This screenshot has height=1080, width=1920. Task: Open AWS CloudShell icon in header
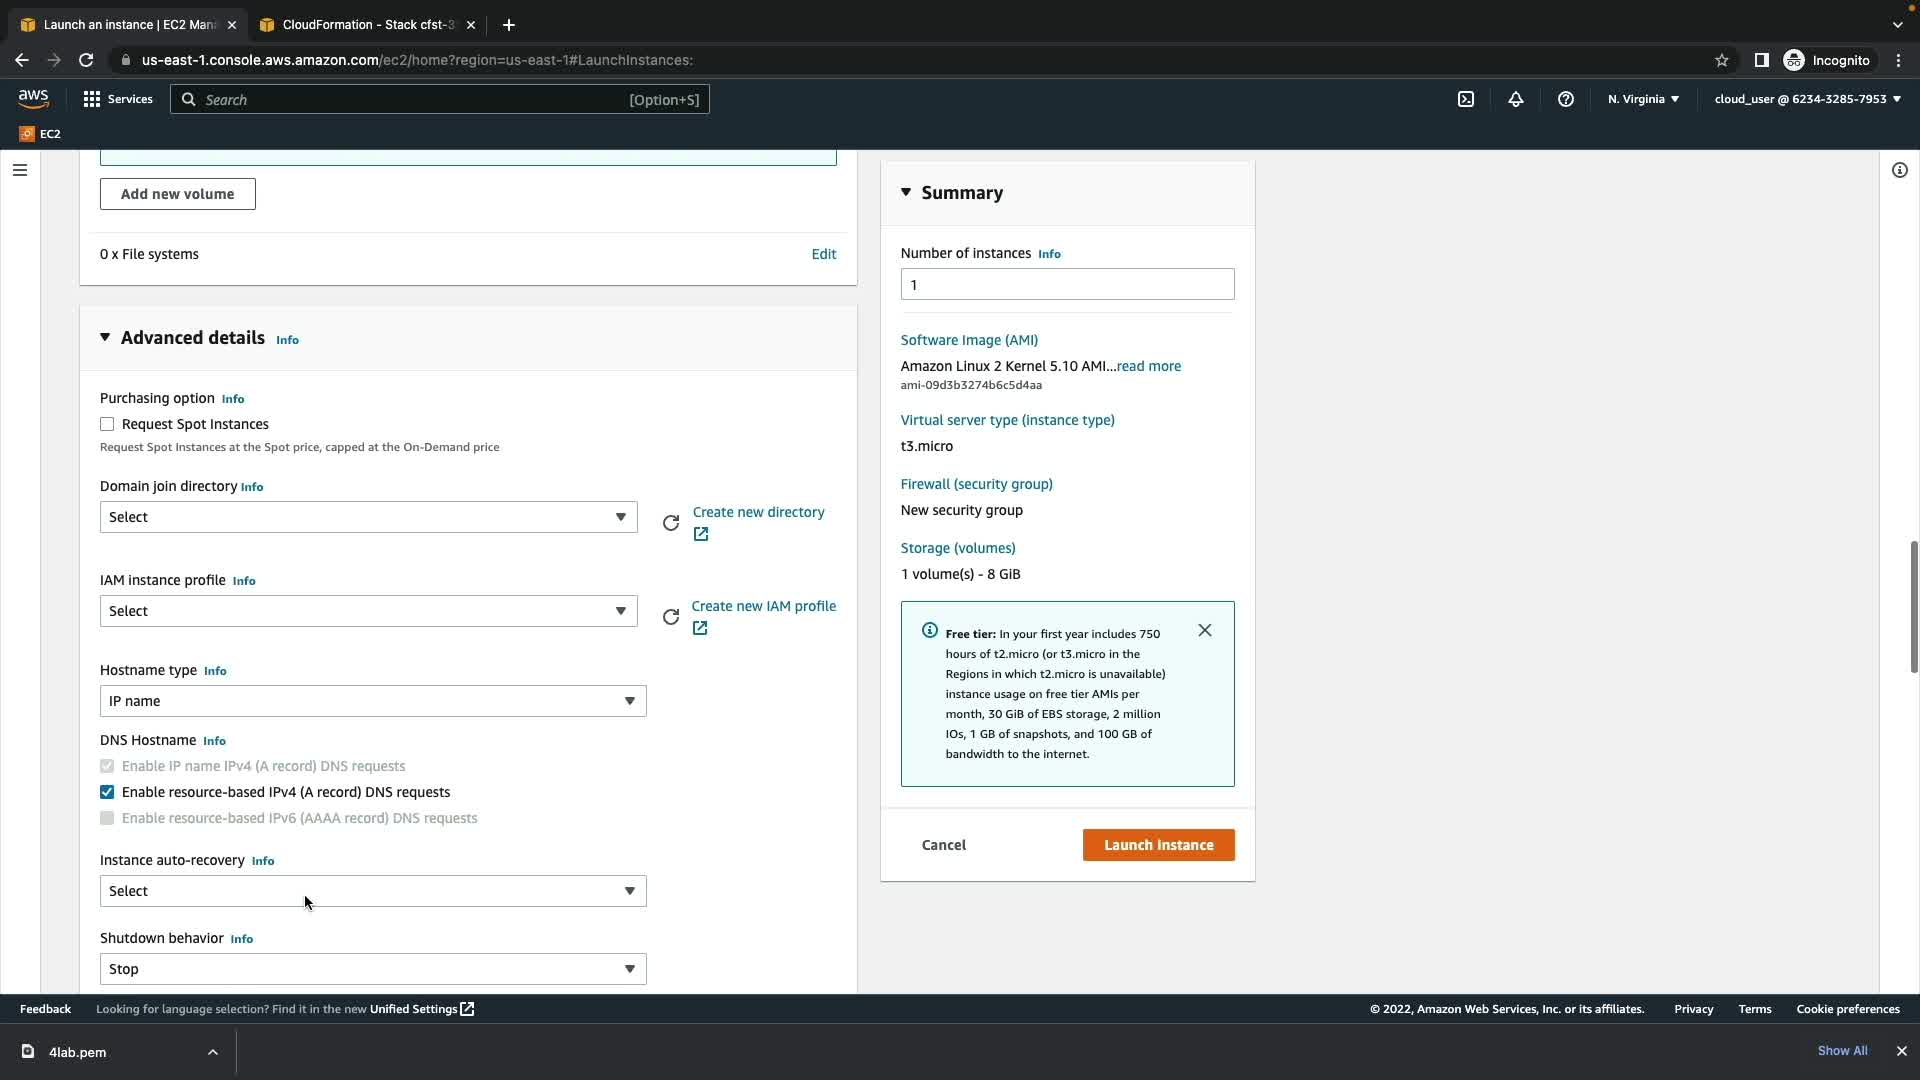tap(1465, 99)
